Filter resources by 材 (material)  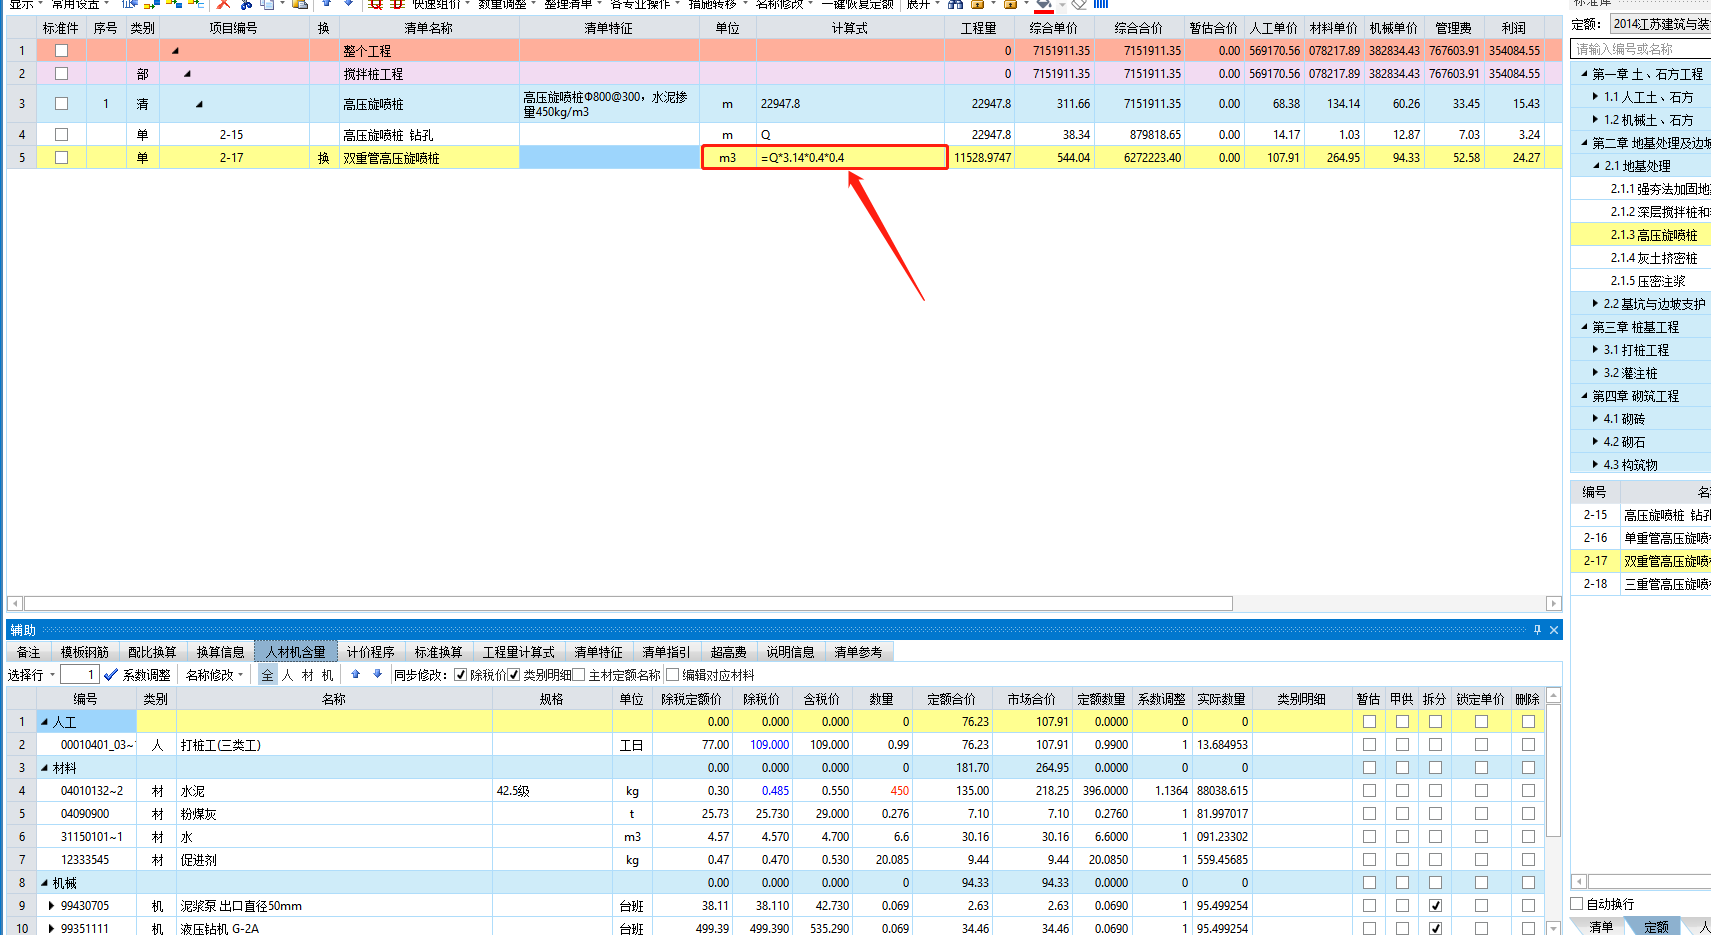(x=307, y=675)
